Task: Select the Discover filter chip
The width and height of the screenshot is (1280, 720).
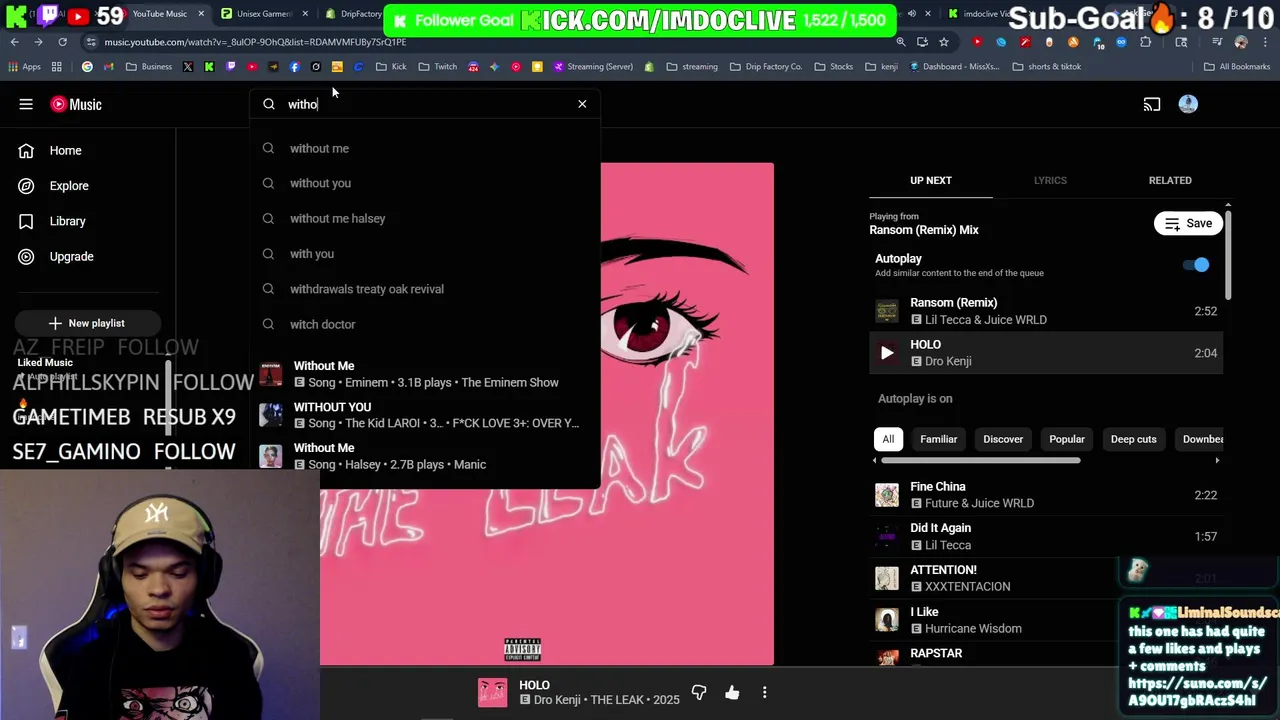Action: click(1003, 439)
